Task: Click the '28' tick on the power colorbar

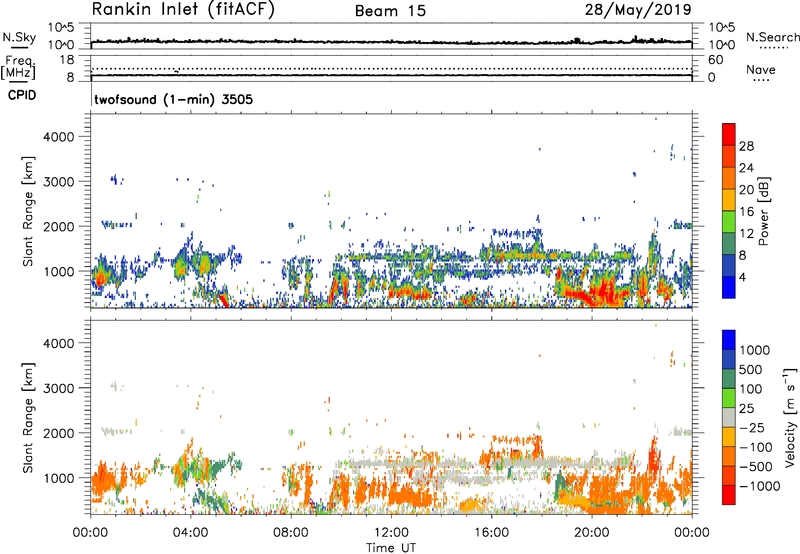Action: pyautogui.click(x=746, y=146)
